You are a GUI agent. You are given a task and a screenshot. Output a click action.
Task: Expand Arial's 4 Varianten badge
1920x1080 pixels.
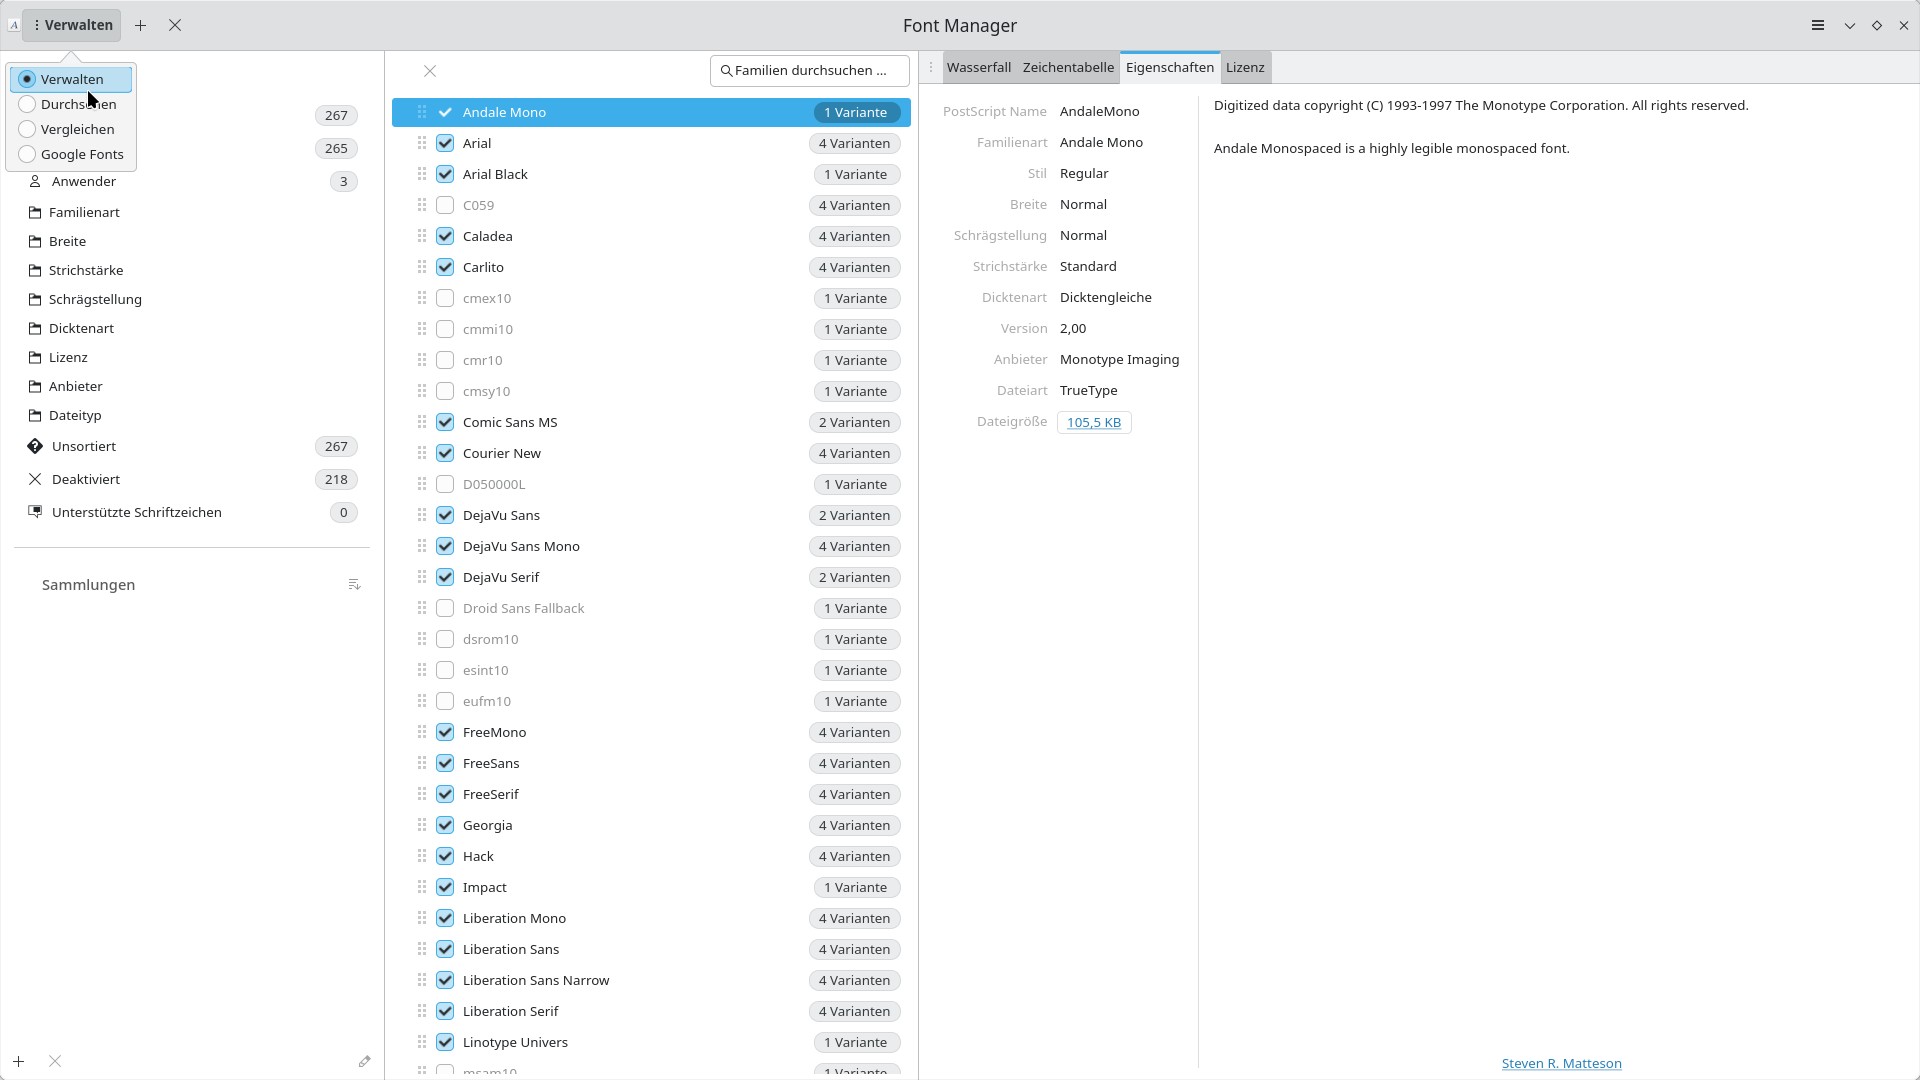pyautogui.click(x=855, y=144)
